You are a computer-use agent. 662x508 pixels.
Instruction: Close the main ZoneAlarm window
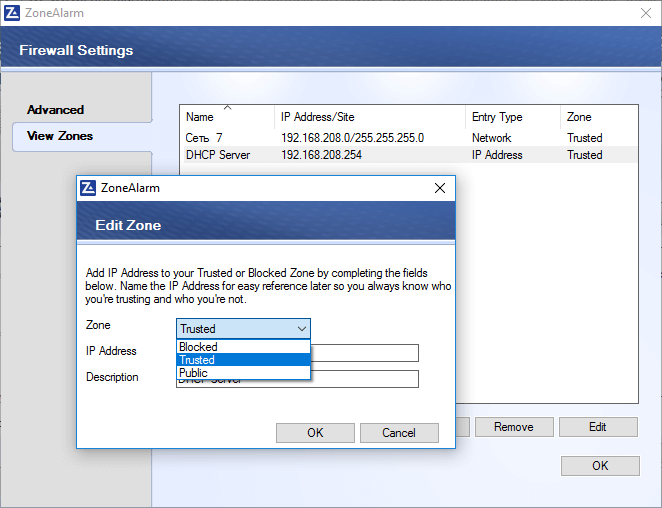[645, 13]
